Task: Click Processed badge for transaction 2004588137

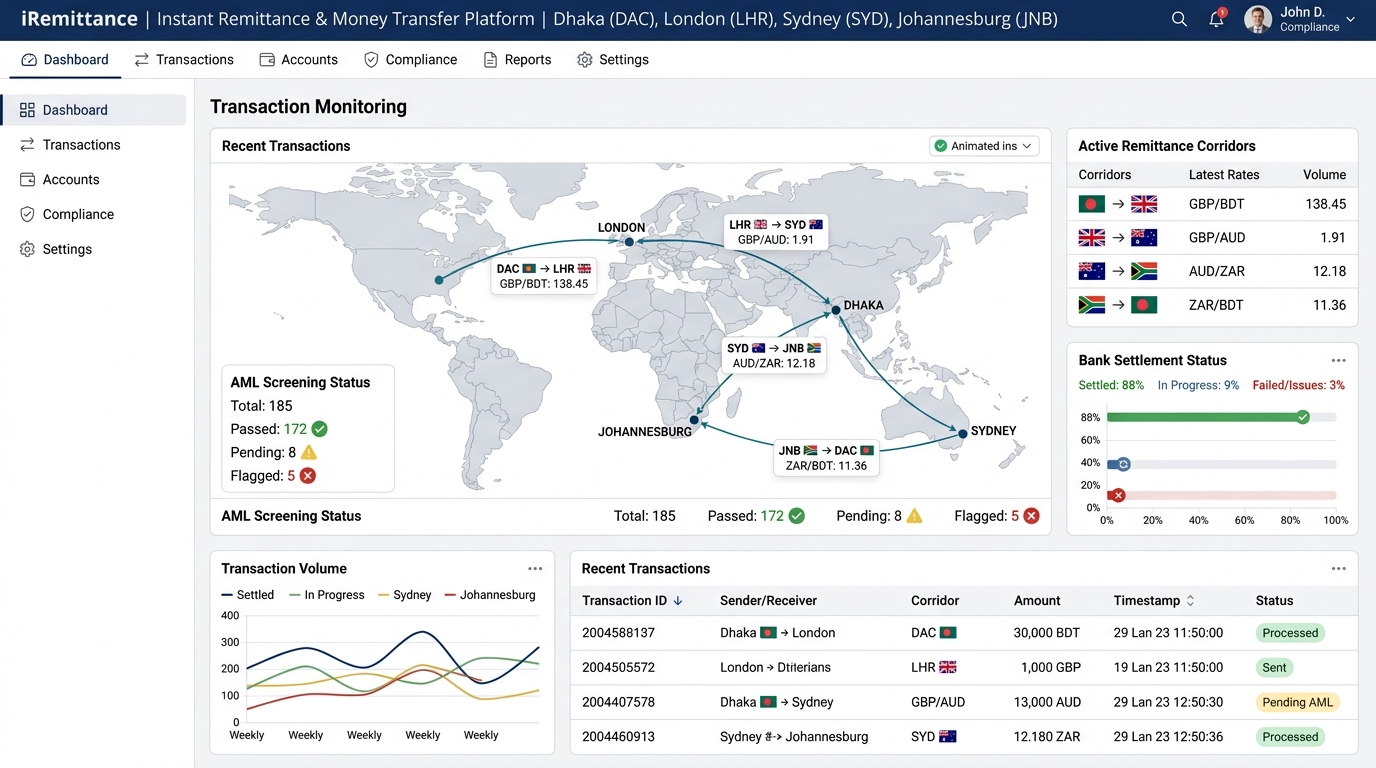Action: point(1290,633)
